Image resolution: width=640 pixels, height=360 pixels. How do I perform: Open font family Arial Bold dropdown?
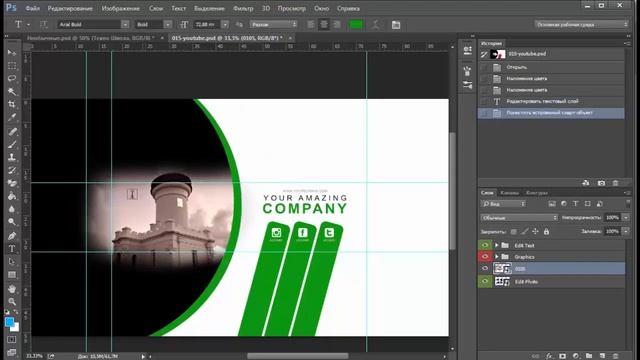click(125, 24)
